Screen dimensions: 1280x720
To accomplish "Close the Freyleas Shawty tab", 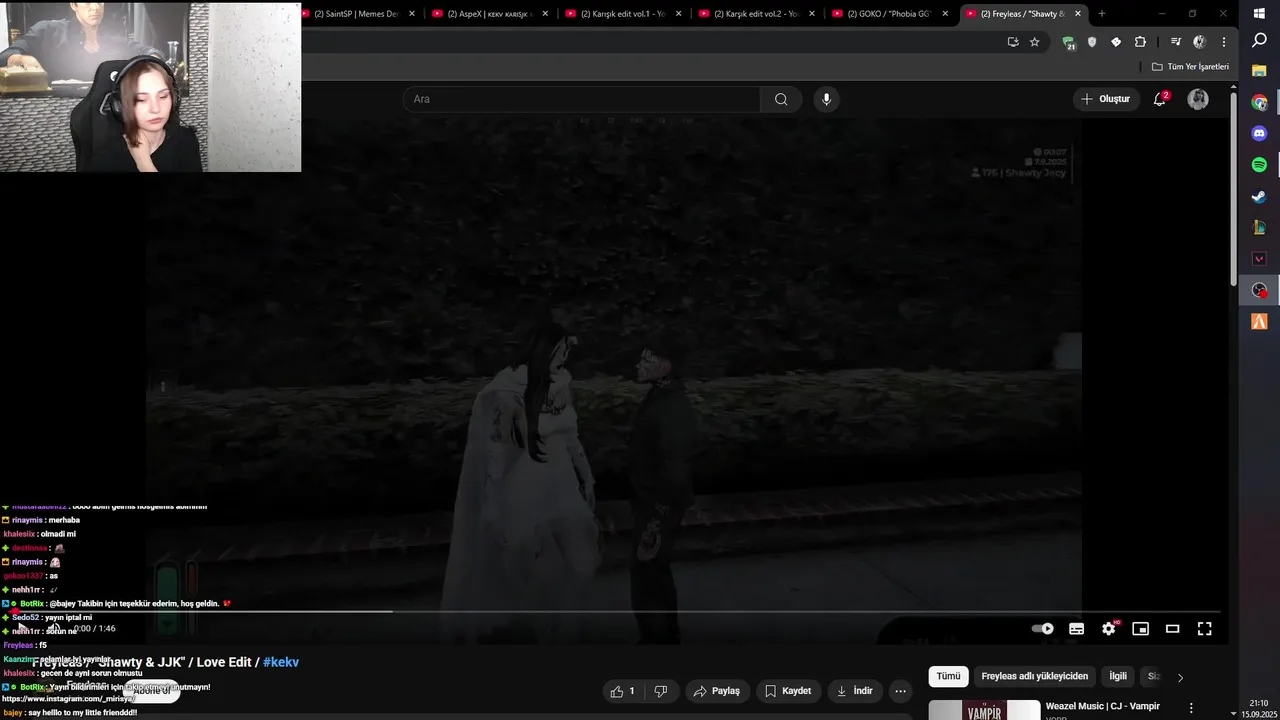I will click(1078, 14).
